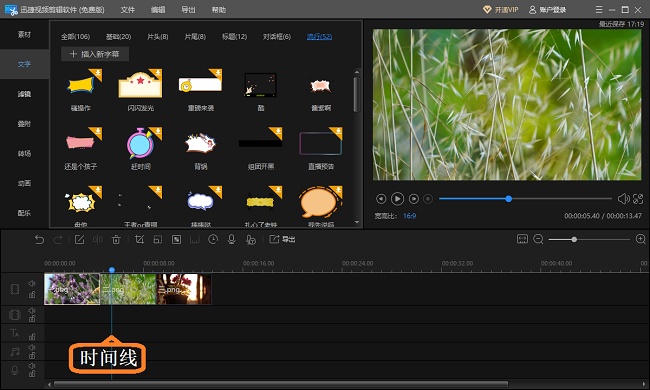Show the 标题(12) text category
650x390 pixels.
click(235, 37)
